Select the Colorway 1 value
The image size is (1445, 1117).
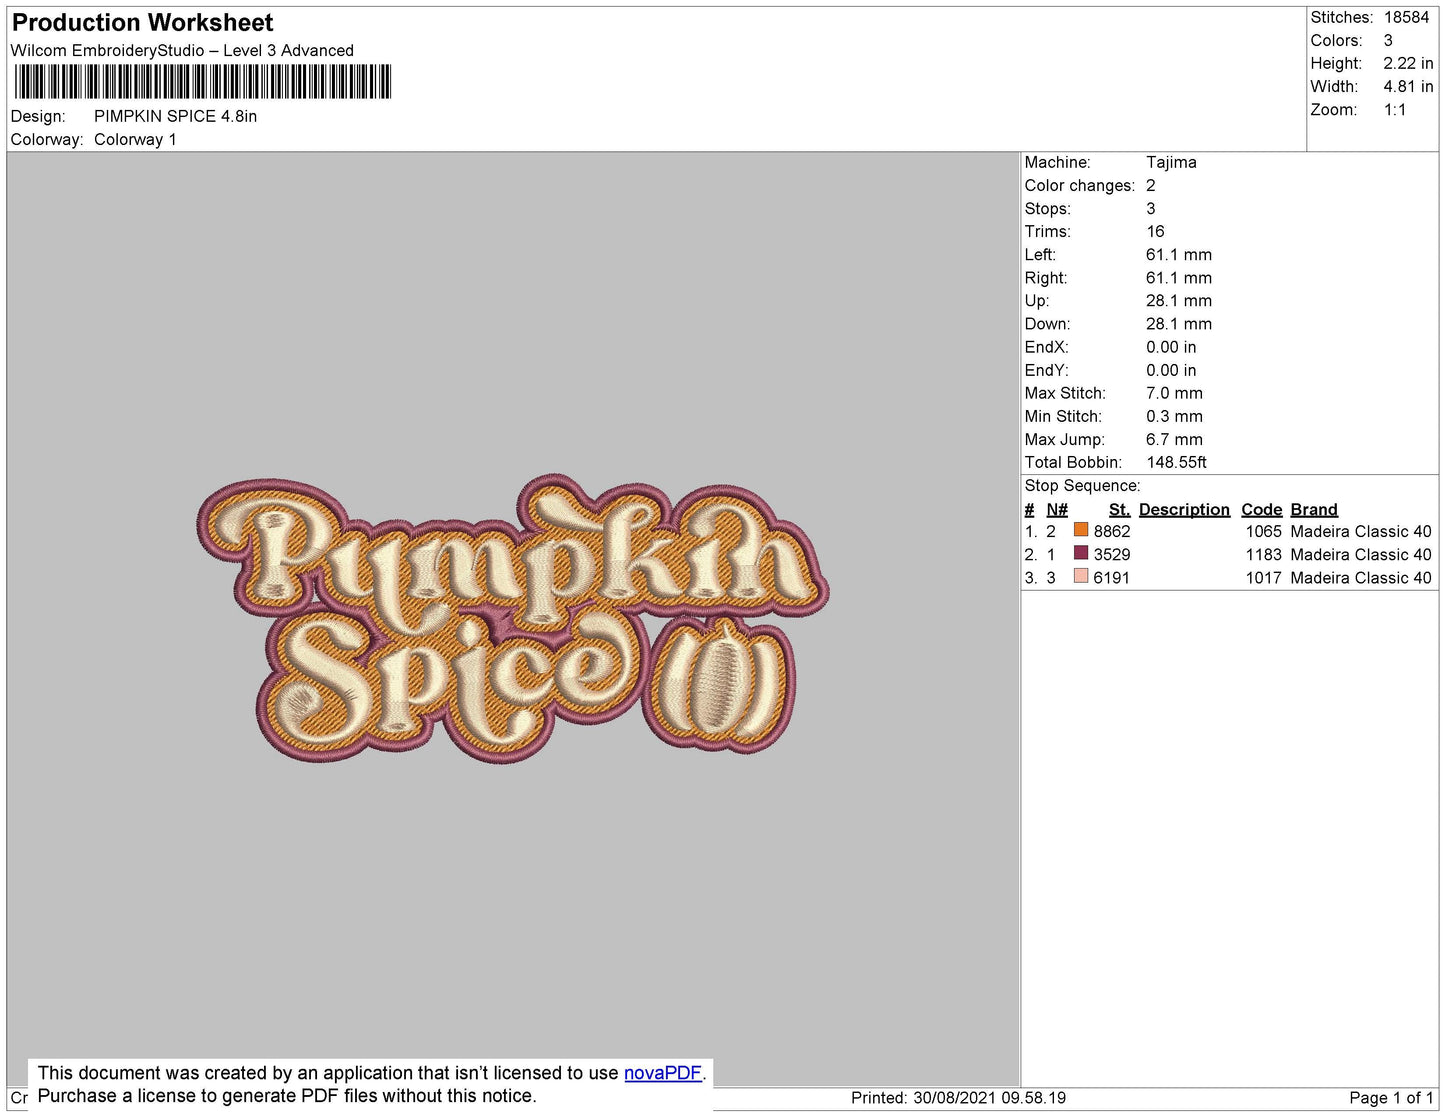[135, 139]
